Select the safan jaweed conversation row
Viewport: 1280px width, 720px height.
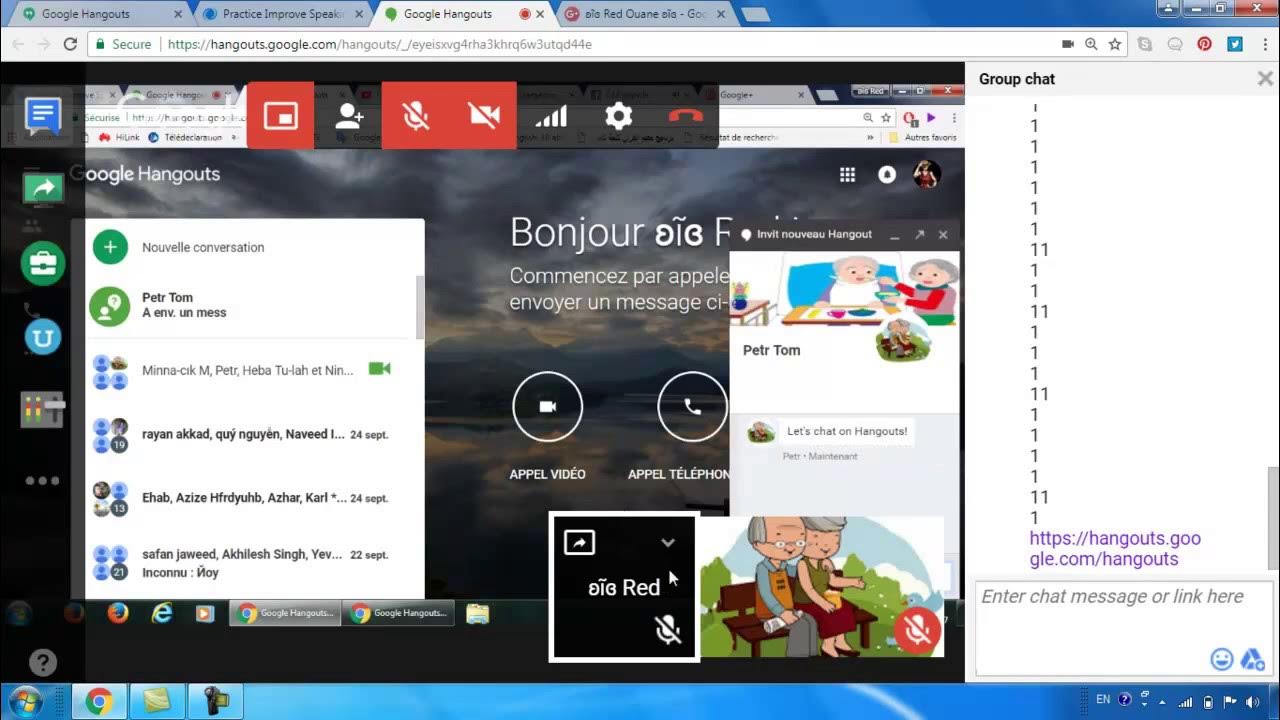tap(250, 563)
